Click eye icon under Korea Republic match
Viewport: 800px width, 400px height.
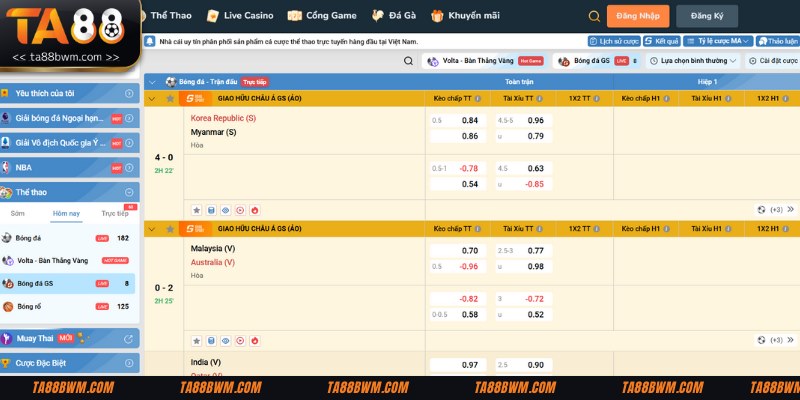pos(226,210)
